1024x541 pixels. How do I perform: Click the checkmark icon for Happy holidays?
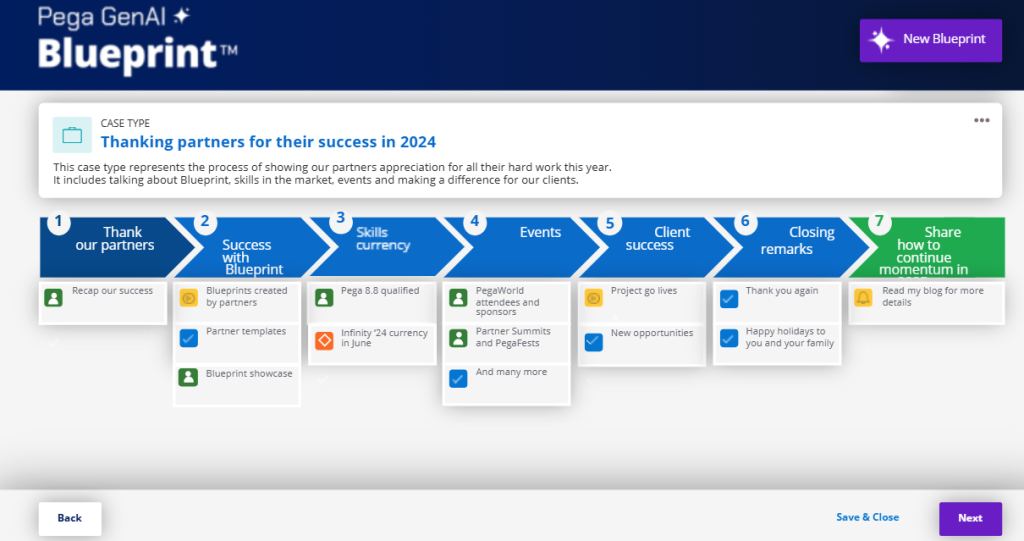click(729, 338)
